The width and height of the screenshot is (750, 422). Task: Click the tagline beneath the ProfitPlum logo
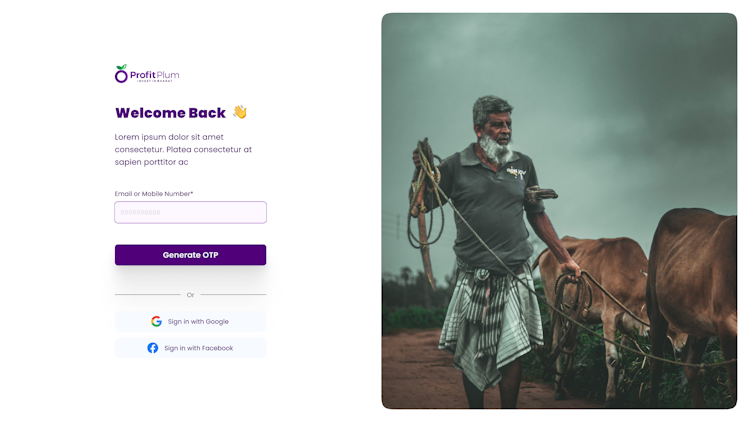coord(154,81)
